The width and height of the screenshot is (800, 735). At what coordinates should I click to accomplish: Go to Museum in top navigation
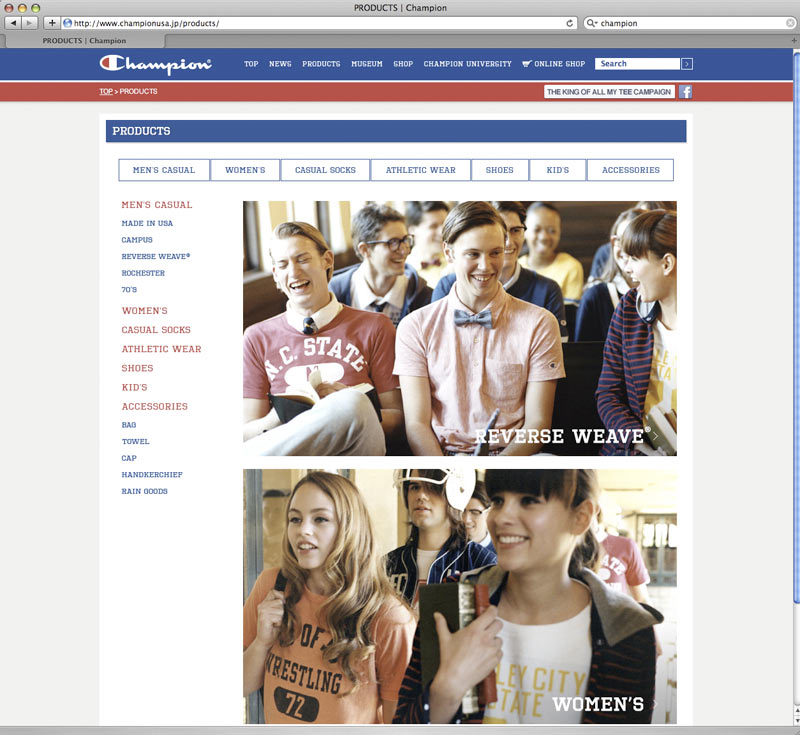click(366, 64)
